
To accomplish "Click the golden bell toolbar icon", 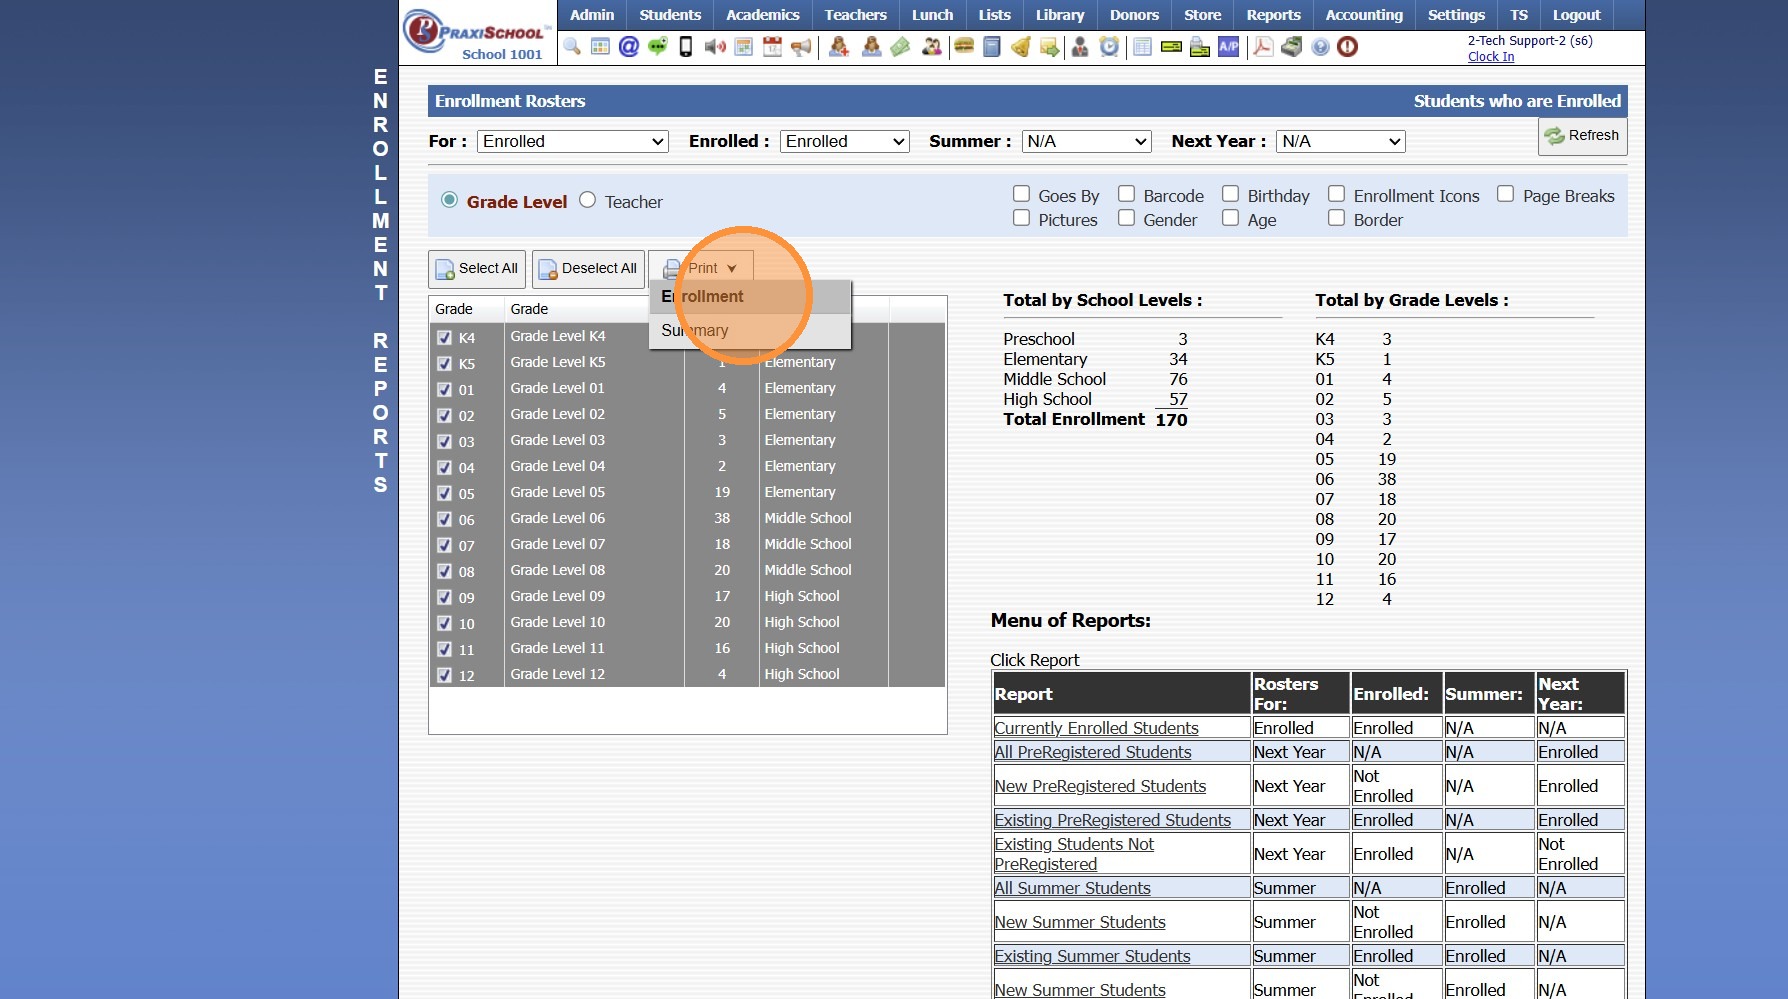I will [x=1021, y=47].
